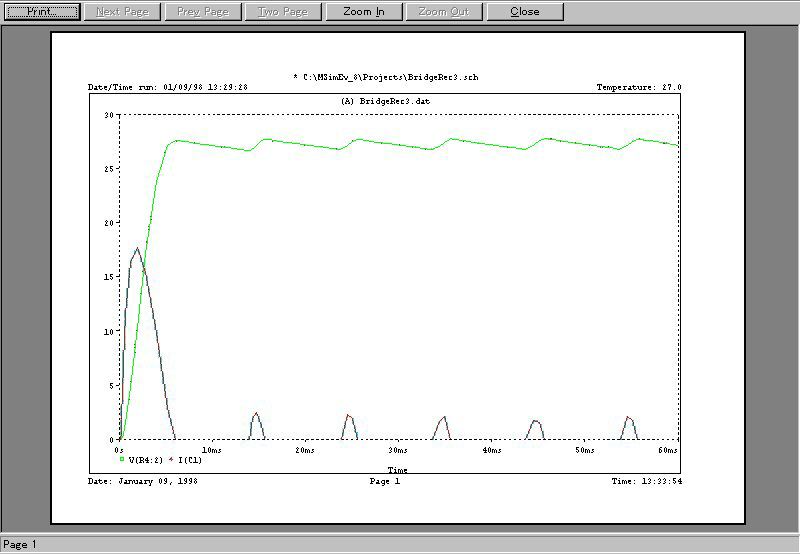Switch to Two Page view

[283, 12]
